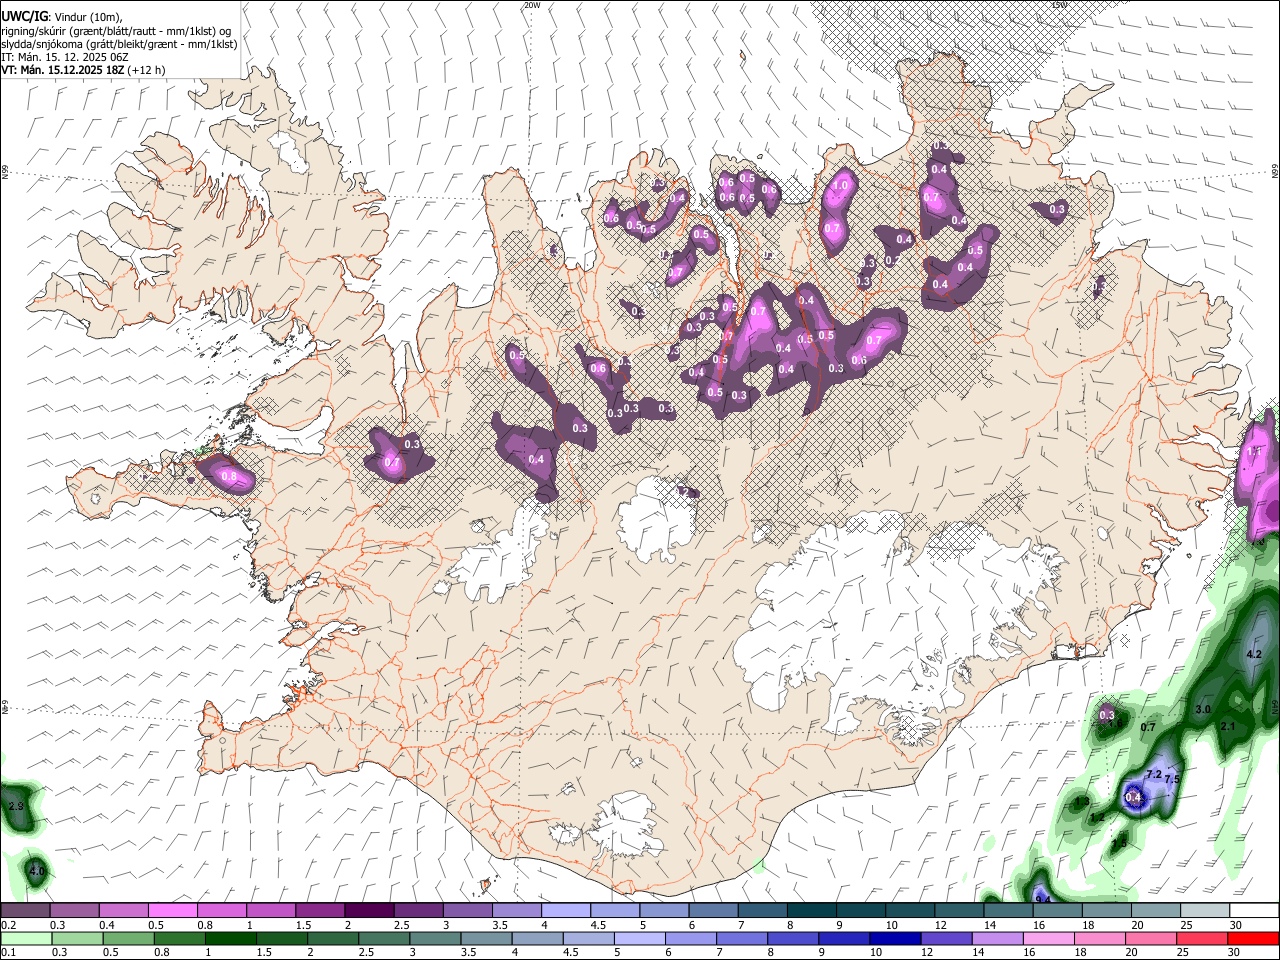Click the 25–30 pale grey snow legend swatch
Screen dimensions: 1280x960
tap(1205, 910)
